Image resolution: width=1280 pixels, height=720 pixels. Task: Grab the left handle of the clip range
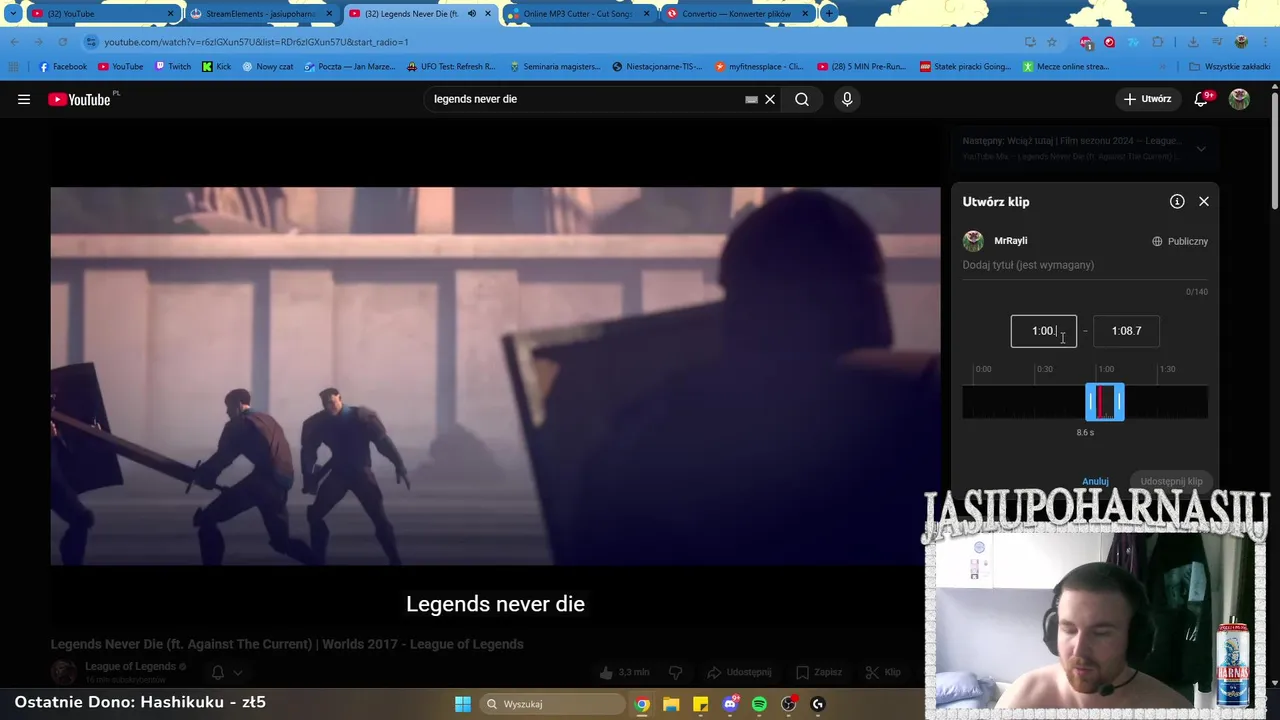tap(1090, 402)
